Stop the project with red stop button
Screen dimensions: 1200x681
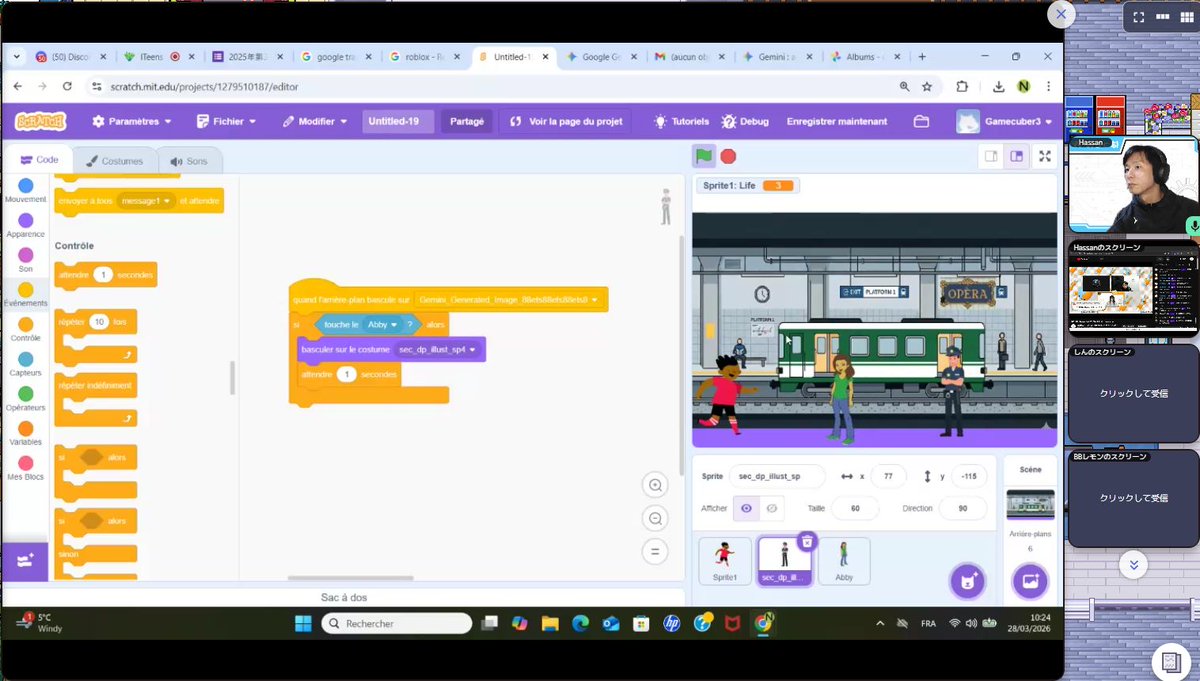tap(728, 156)
